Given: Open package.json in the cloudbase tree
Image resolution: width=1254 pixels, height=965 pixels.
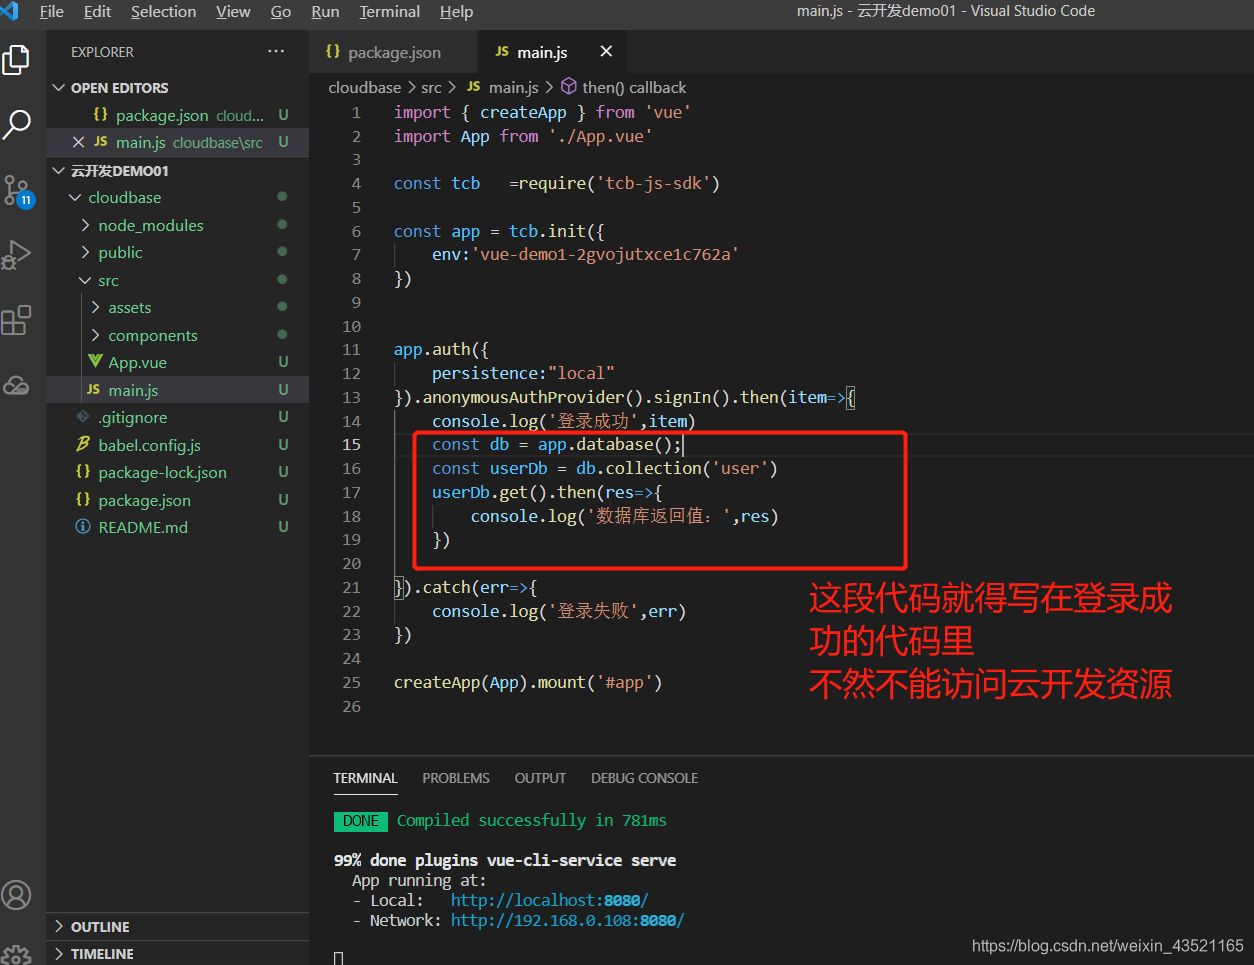Looking at the screenshot, I should [177, 500].
